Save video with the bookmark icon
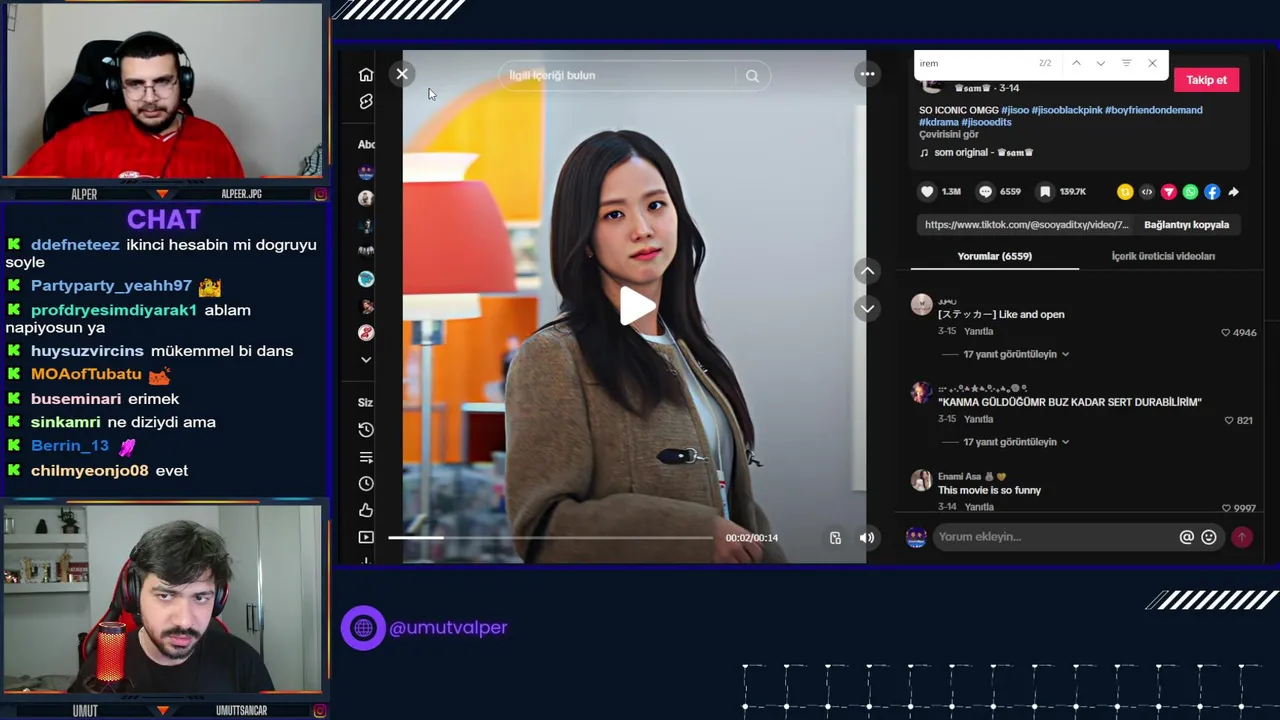Screen dimensions: 1280x720 (1045, 192)
